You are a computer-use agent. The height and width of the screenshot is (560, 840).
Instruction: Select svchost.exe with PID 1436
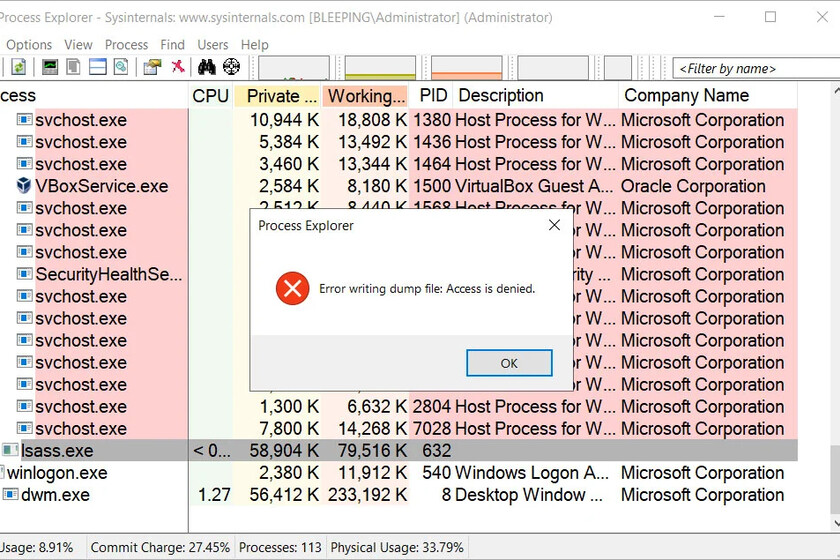point(399,142)
